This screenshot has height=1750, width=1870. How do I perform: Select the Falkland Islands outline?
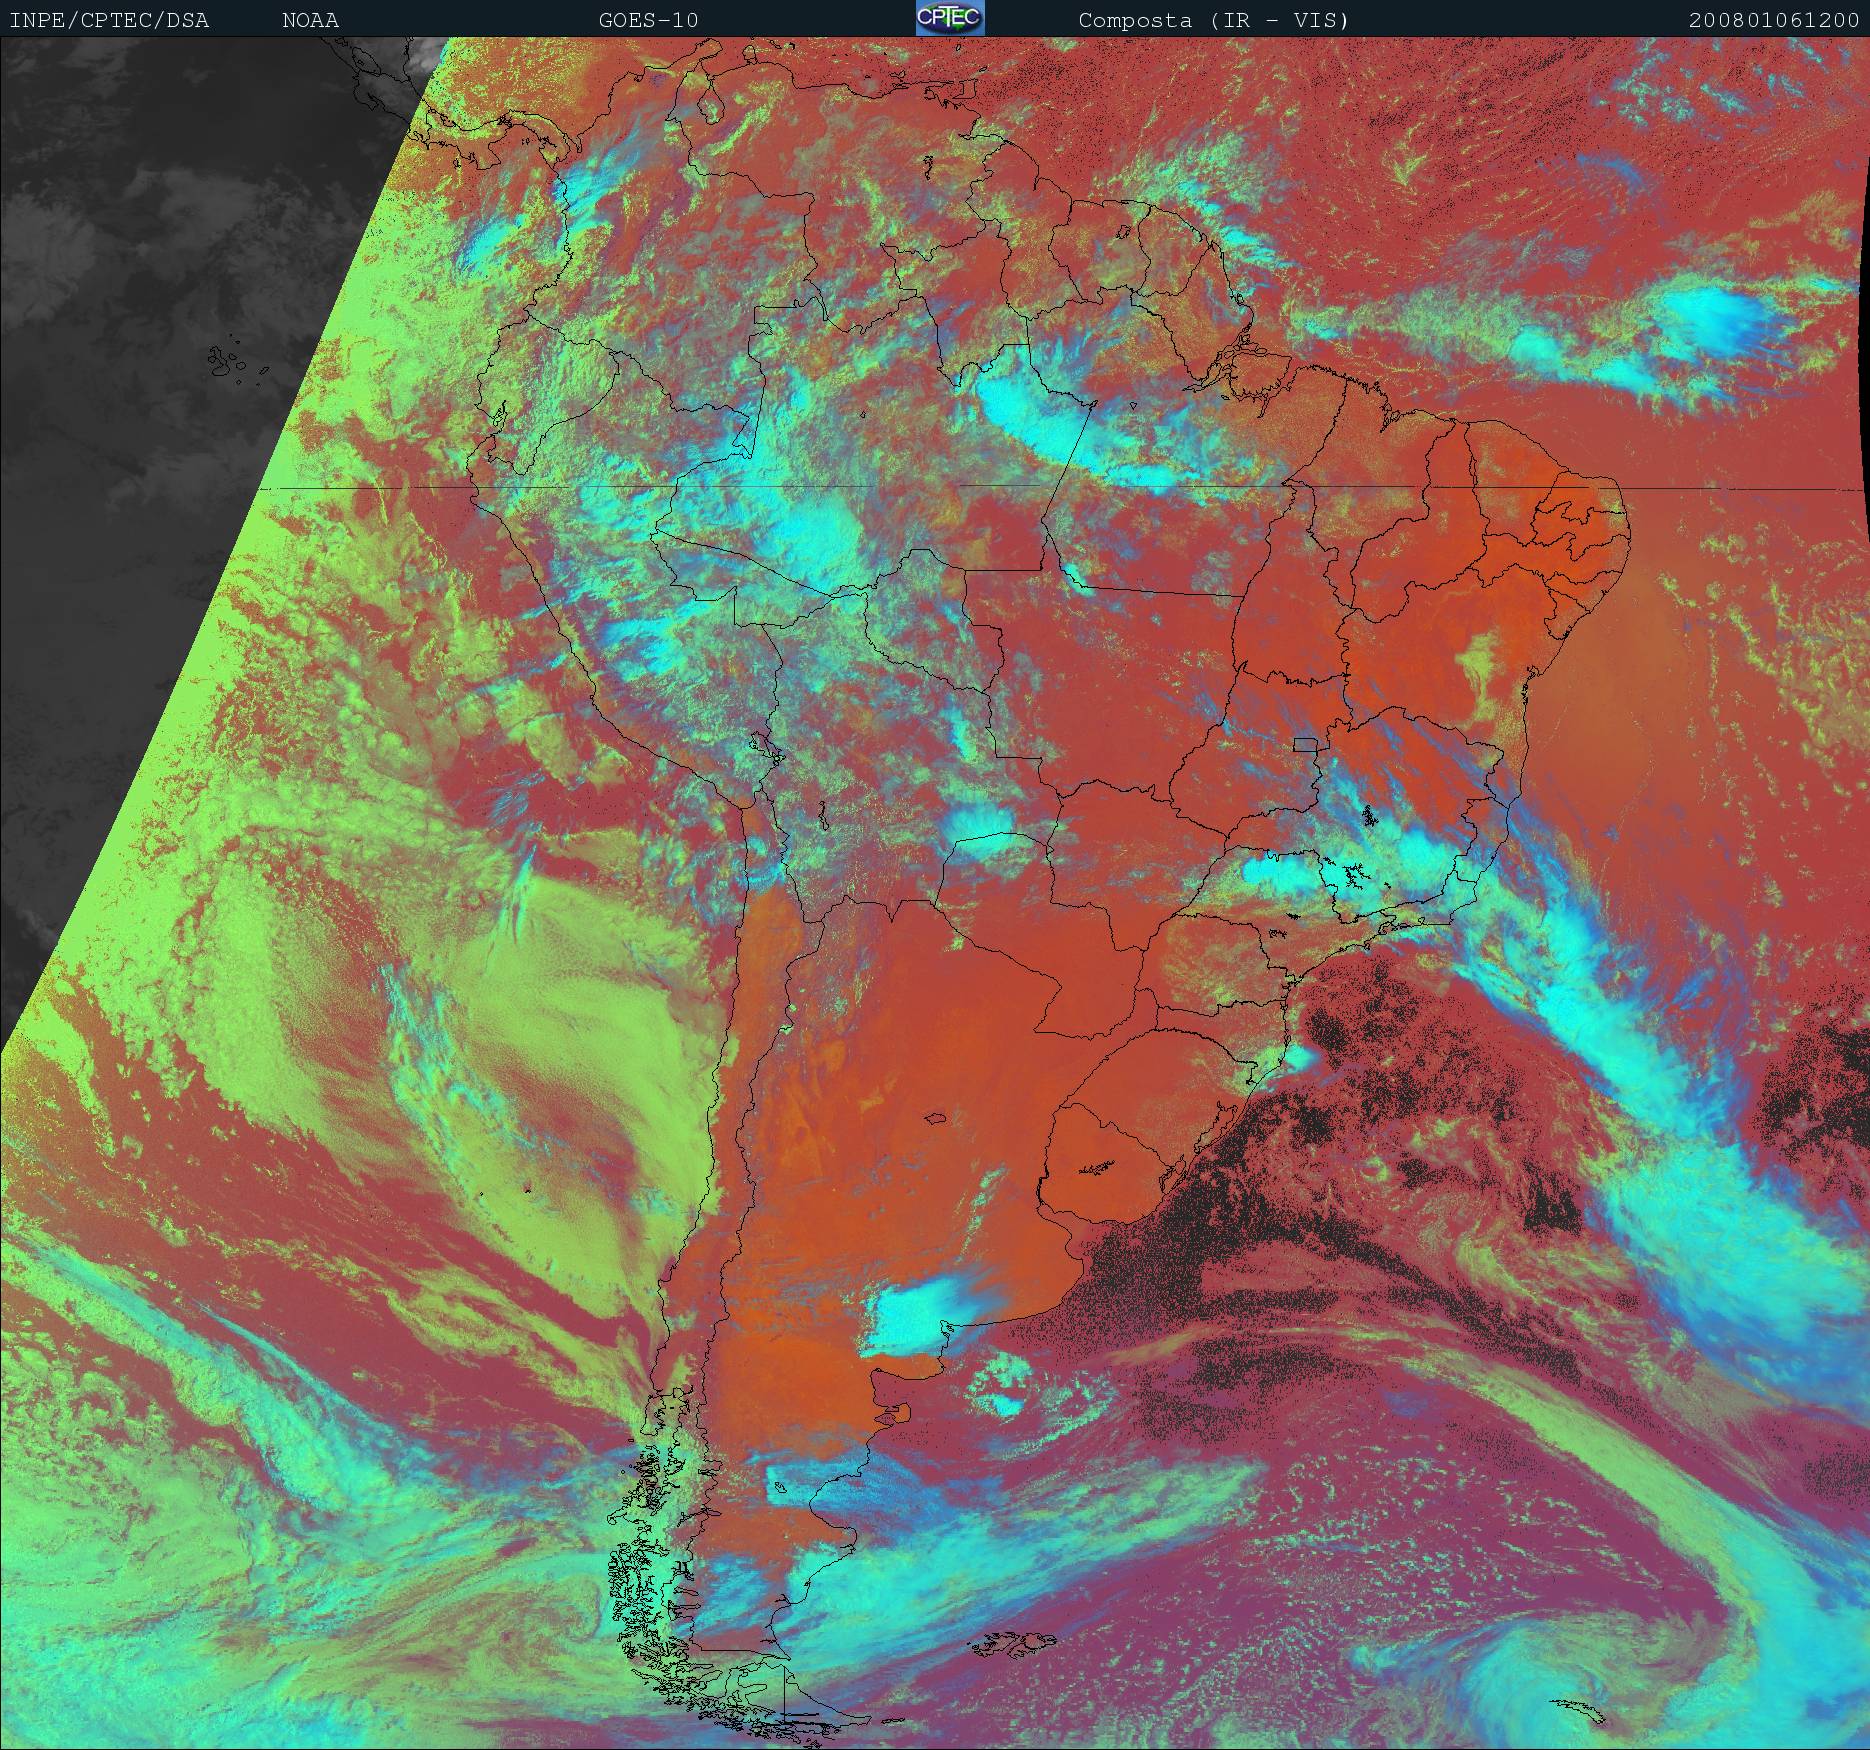pyautogui.click(x=1015, y=1641)
